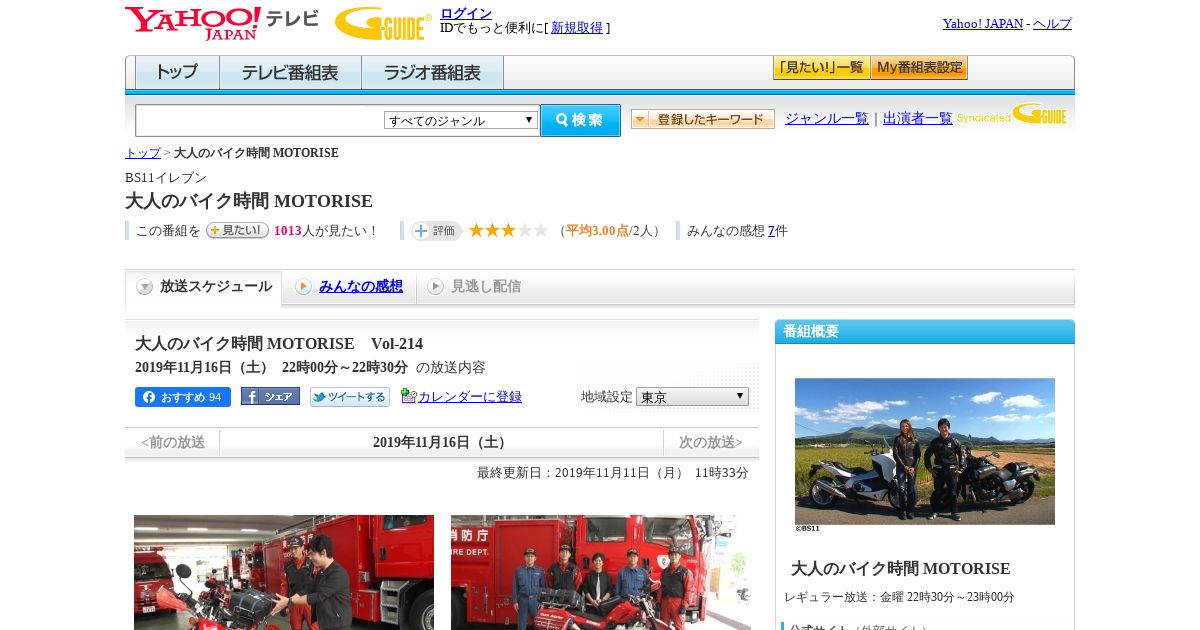Viewport: 1200px width, 630px height.
Task: Click the G-GUIDE logo in header
Action: click(383, 23)
